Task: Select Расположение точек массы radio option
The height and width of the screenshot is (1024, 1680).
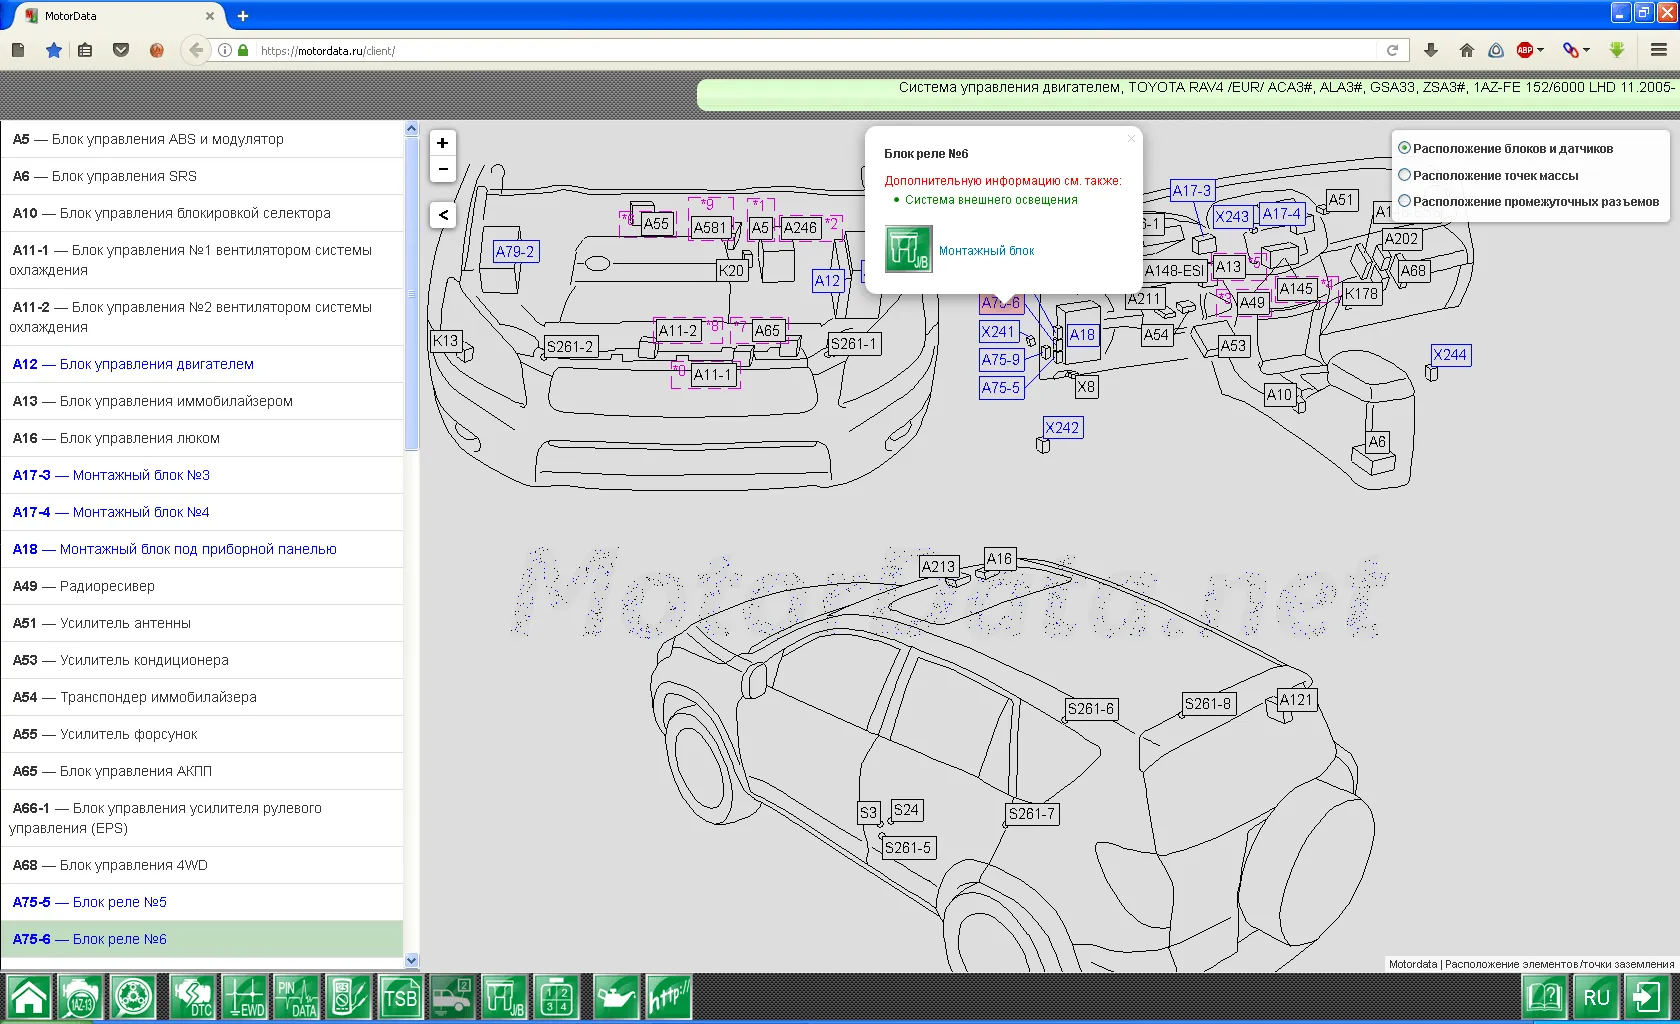Action: pyautogui.click(x=1404, y=175)
